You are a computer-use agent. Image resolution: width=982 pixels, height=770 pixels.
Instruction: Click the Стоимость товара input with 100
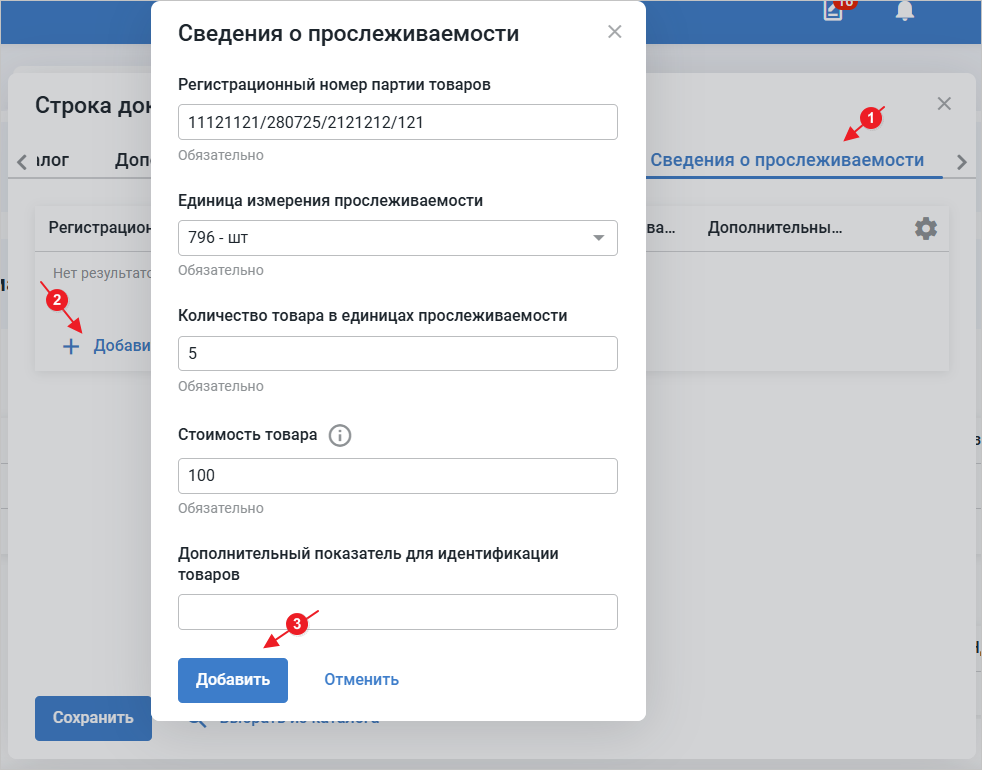397,476
